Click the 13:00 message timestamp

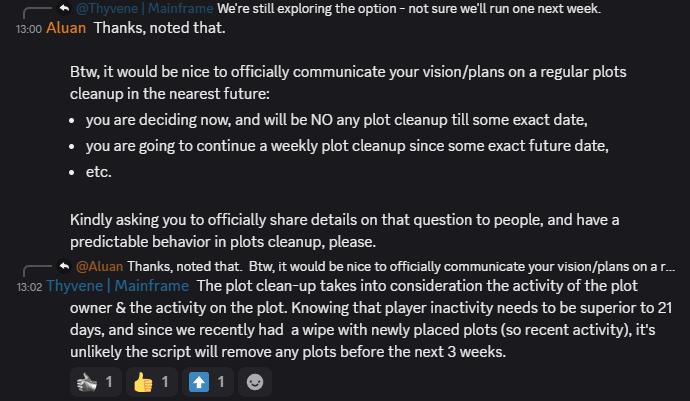[28, 28]
